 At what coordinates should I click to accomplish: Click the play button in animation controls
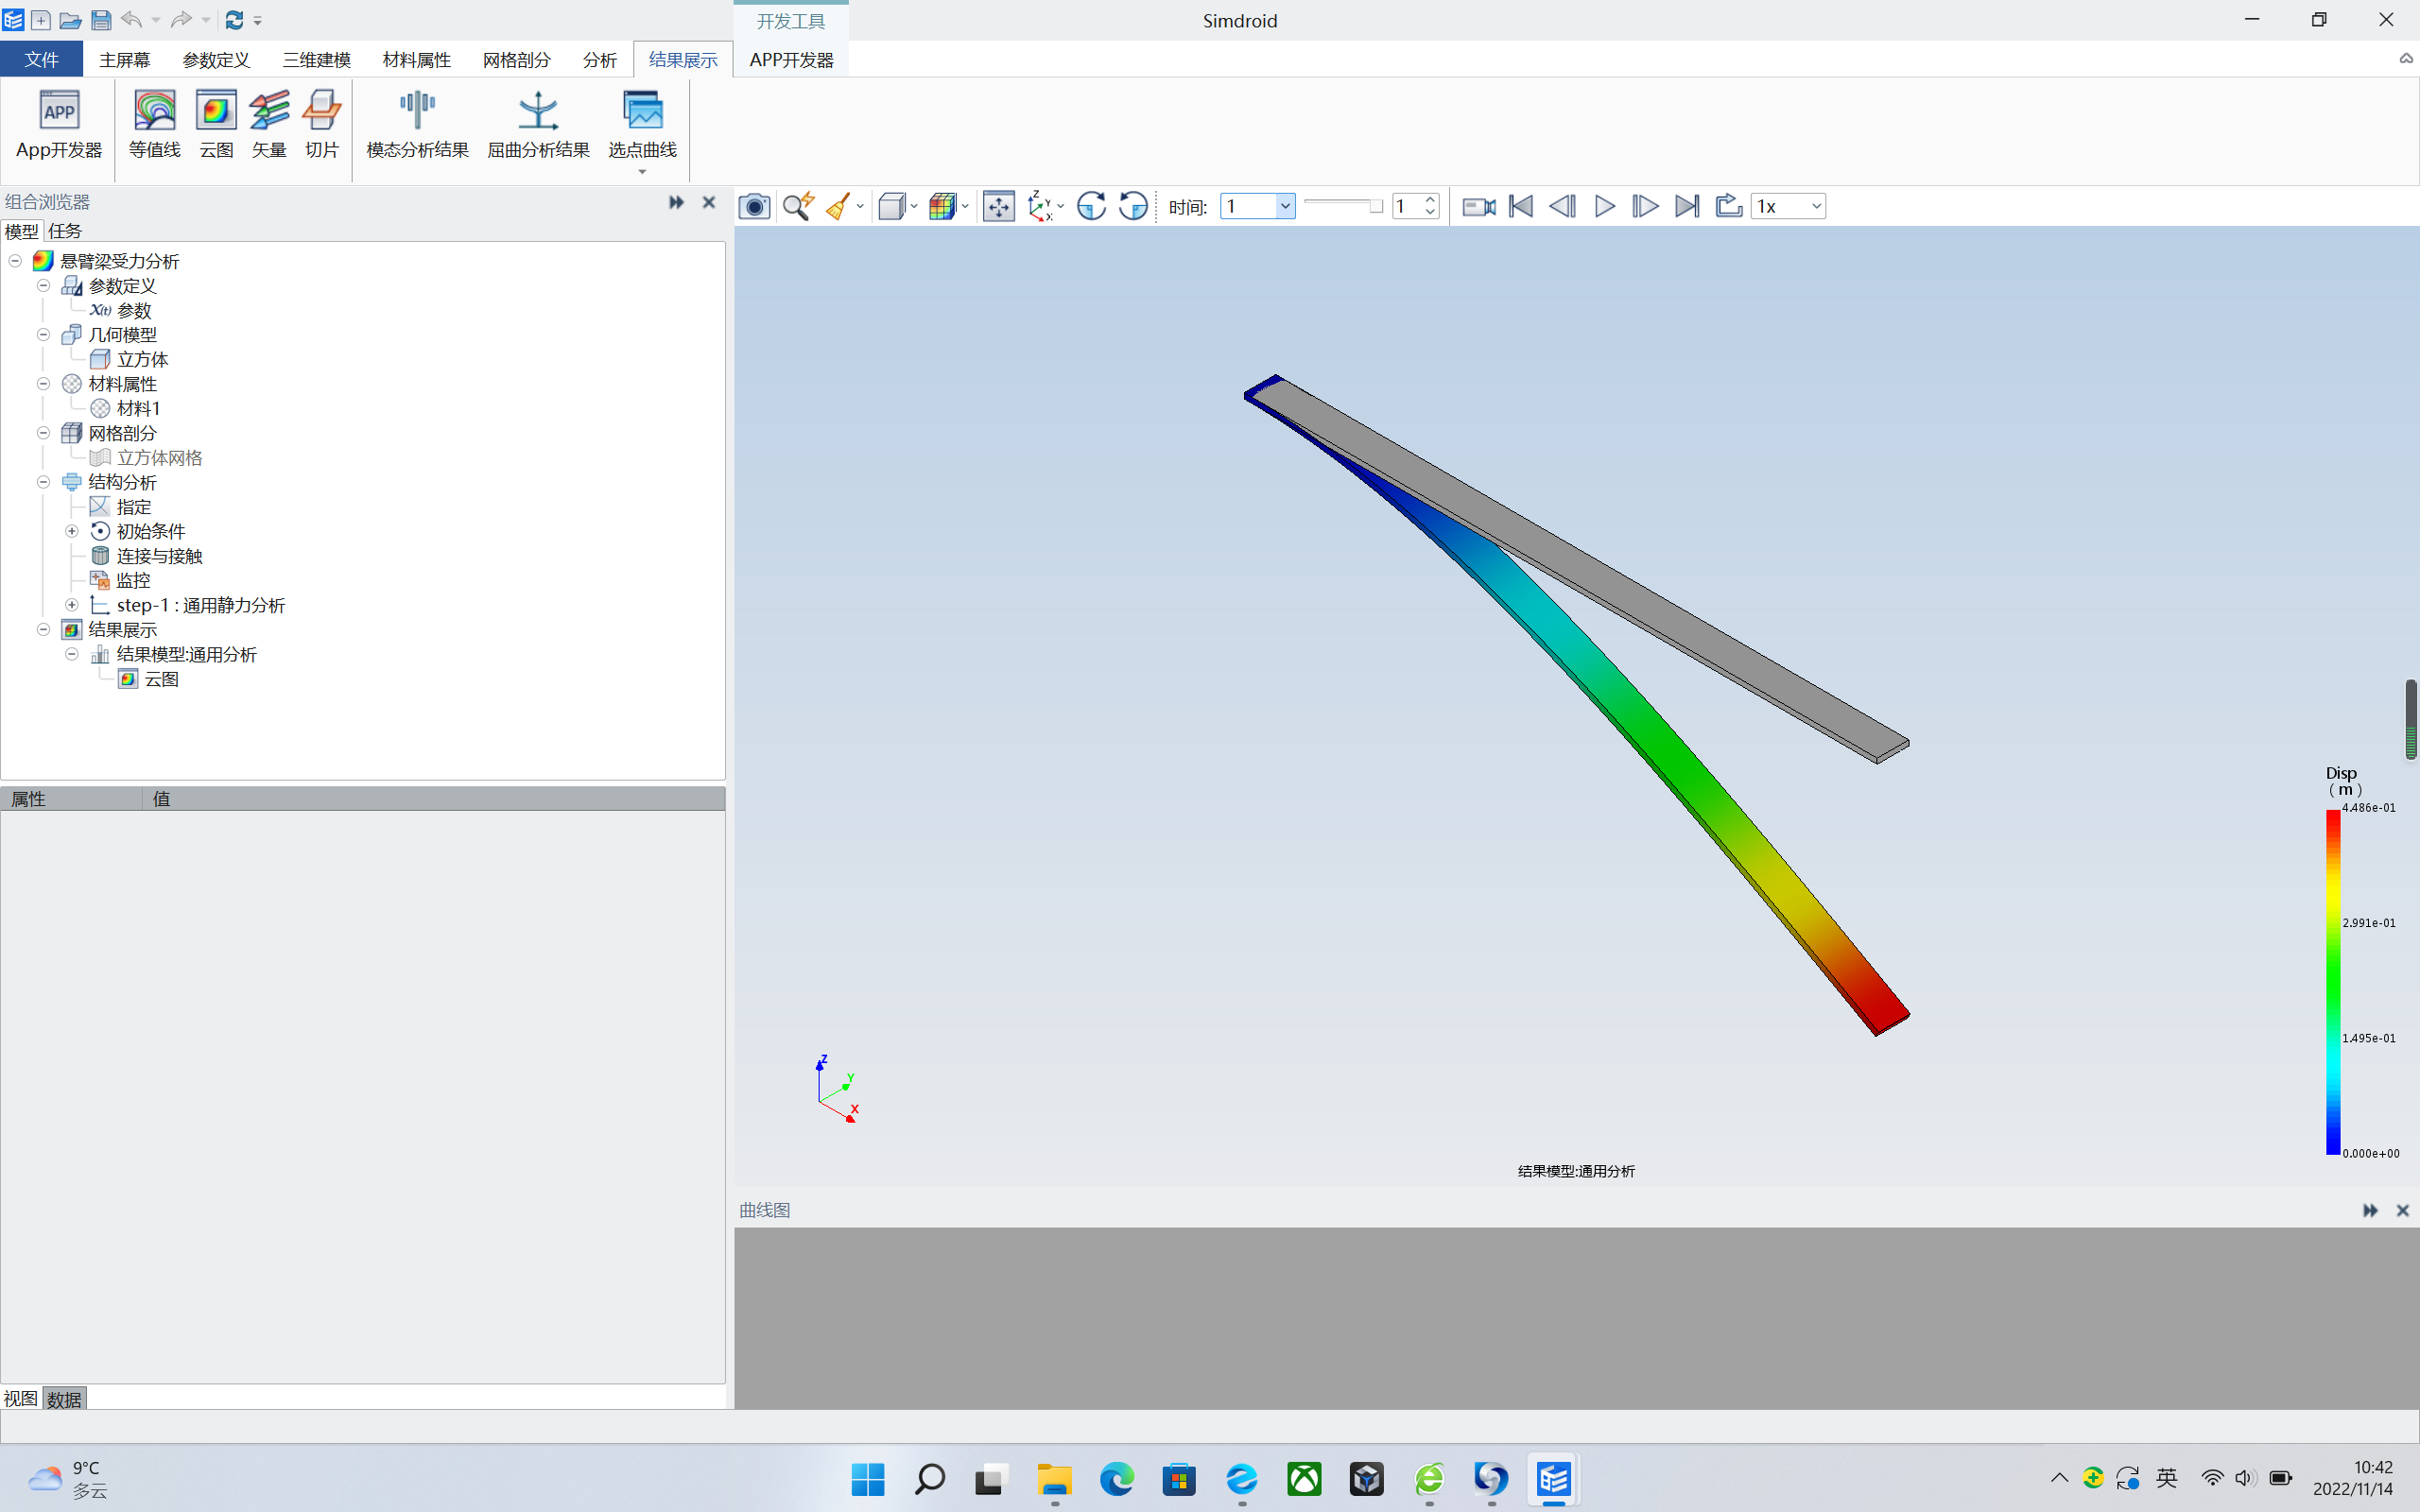tap(1603, 206)
